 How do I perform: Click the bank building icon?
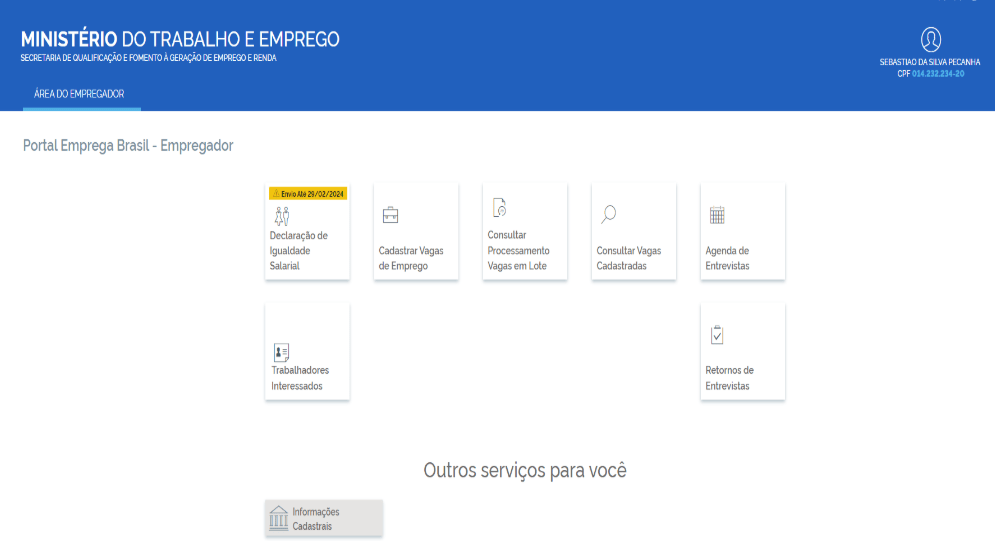coord(278,518)
